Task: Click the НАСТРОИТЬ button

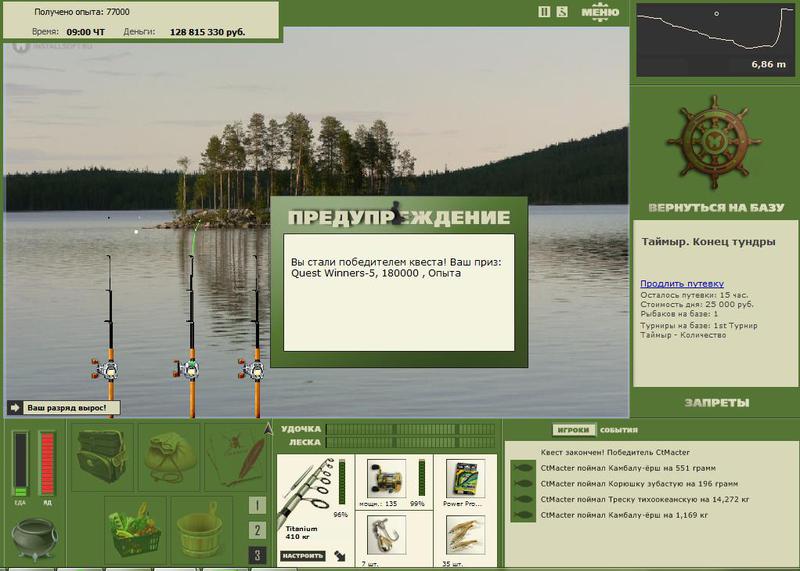Action: click(x=303, y=556)
